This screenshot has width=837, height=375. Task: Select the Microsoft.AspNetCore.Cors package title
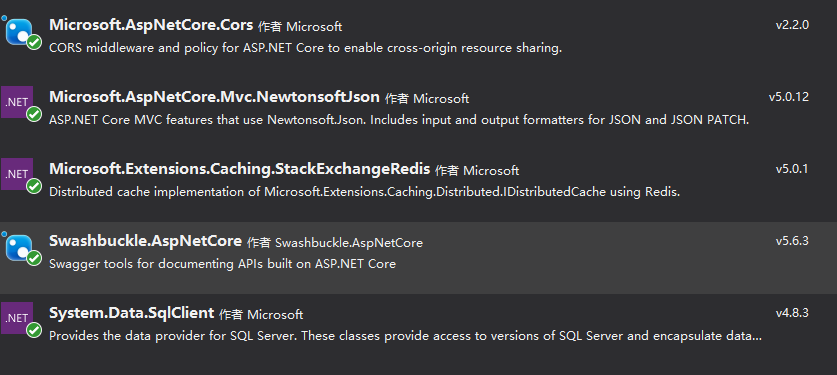coord(151,25)
